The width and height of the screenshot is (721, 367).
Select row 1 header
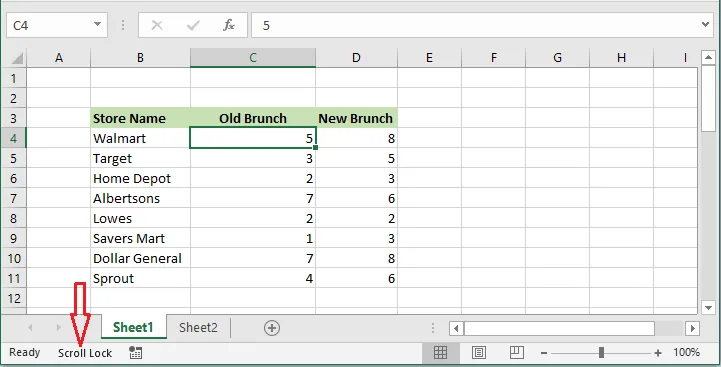click(x=13, y=78)
